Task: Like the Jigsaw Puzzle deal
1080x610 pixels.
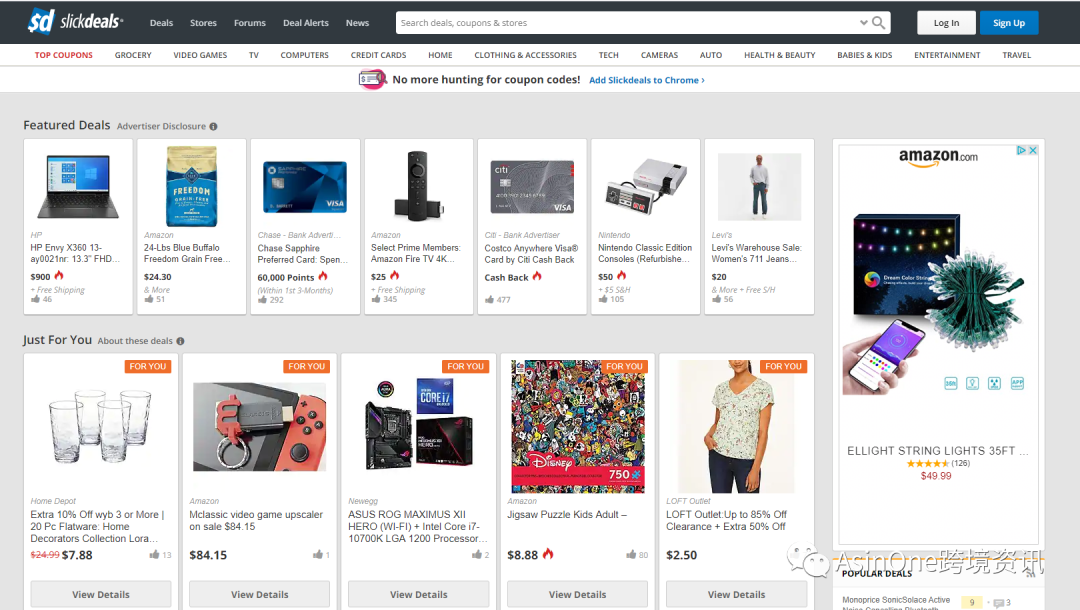Action: point(631,554)
